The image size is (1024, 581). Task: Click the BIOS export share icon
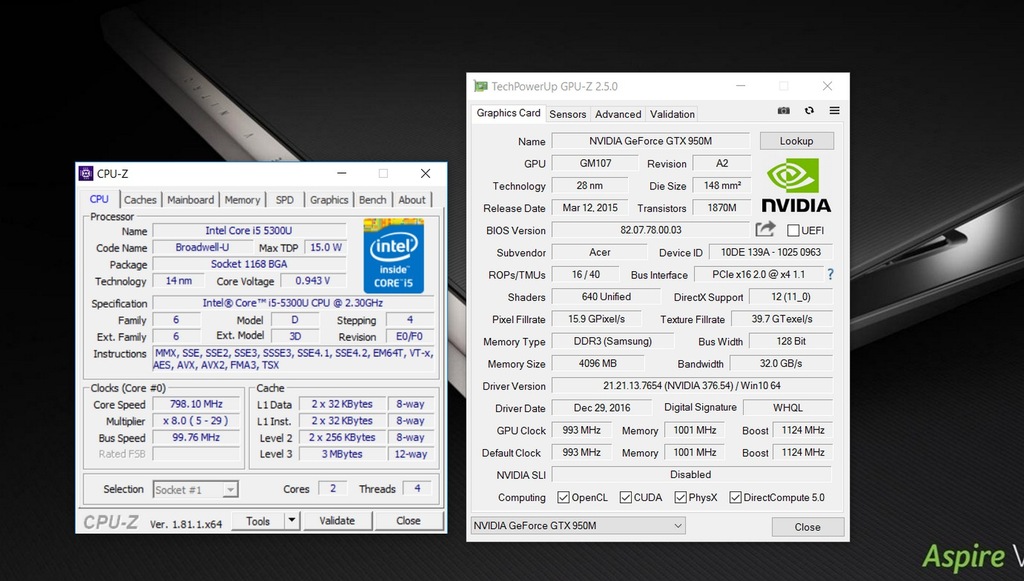tap(766, 230)
